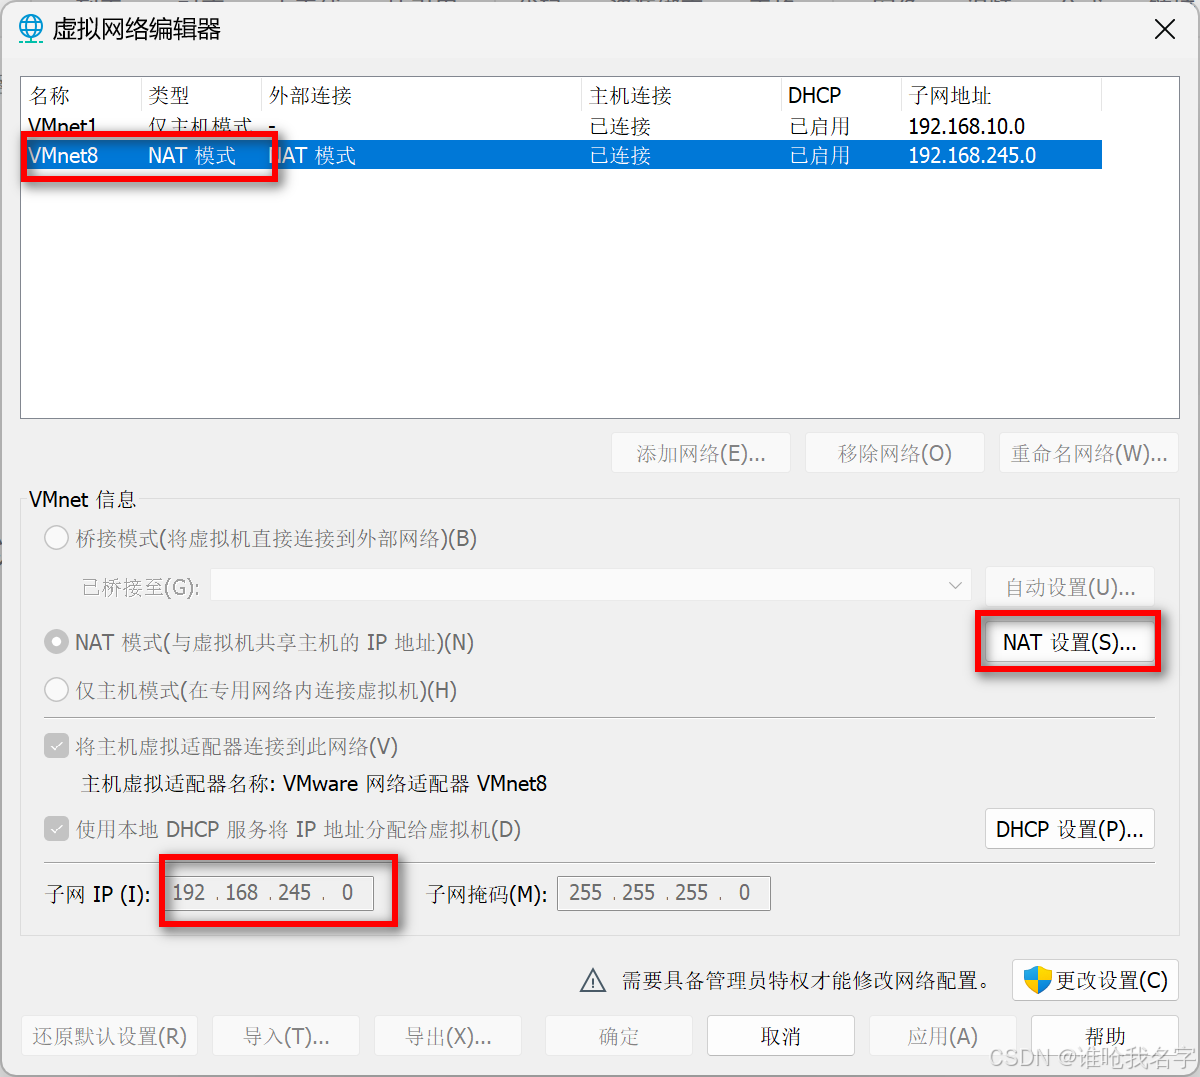1200x1077 pixels.
Task: Click 导入(T)... button
Action: (286, 1036)
